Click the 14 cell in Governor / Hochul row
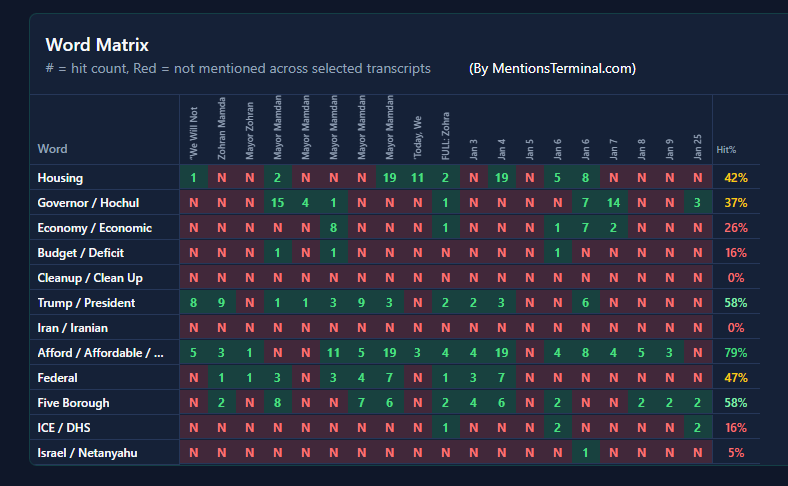 [614, 203]
